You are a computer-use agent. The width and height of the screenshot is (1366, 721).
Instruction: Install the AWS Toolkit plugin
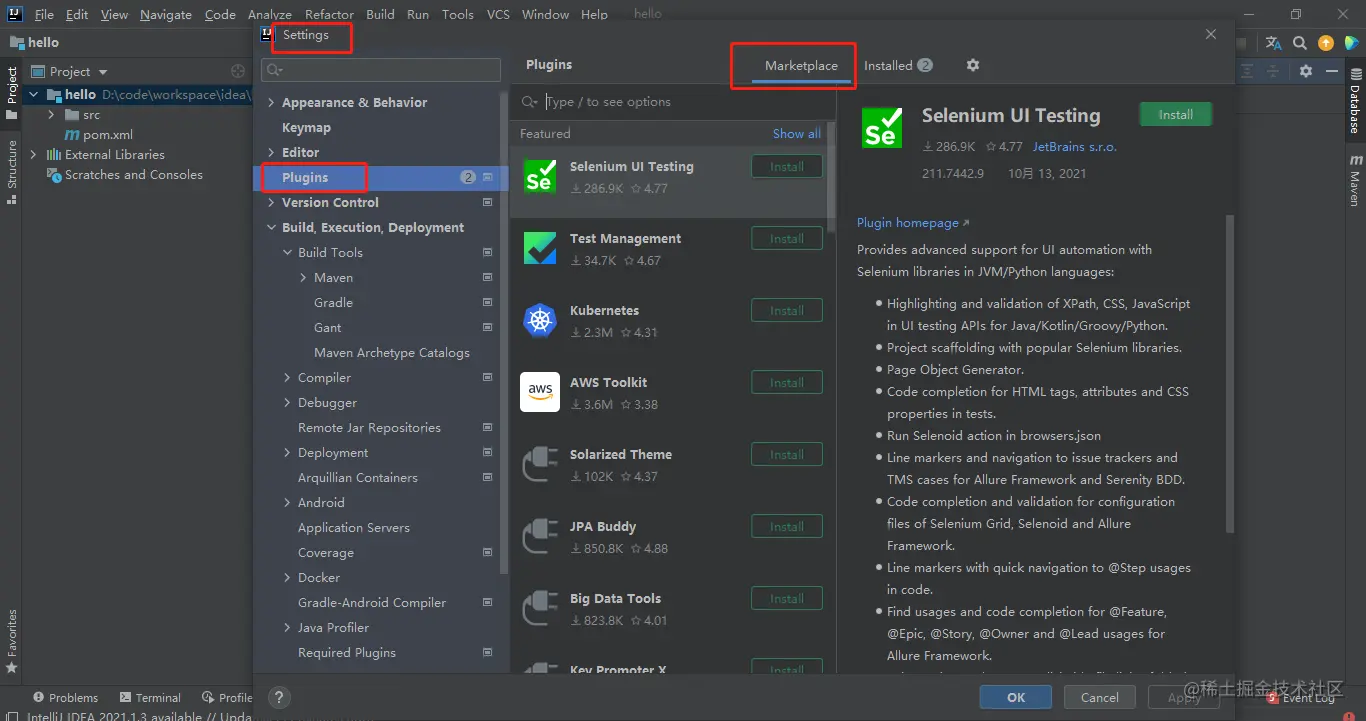click(787, 383)
